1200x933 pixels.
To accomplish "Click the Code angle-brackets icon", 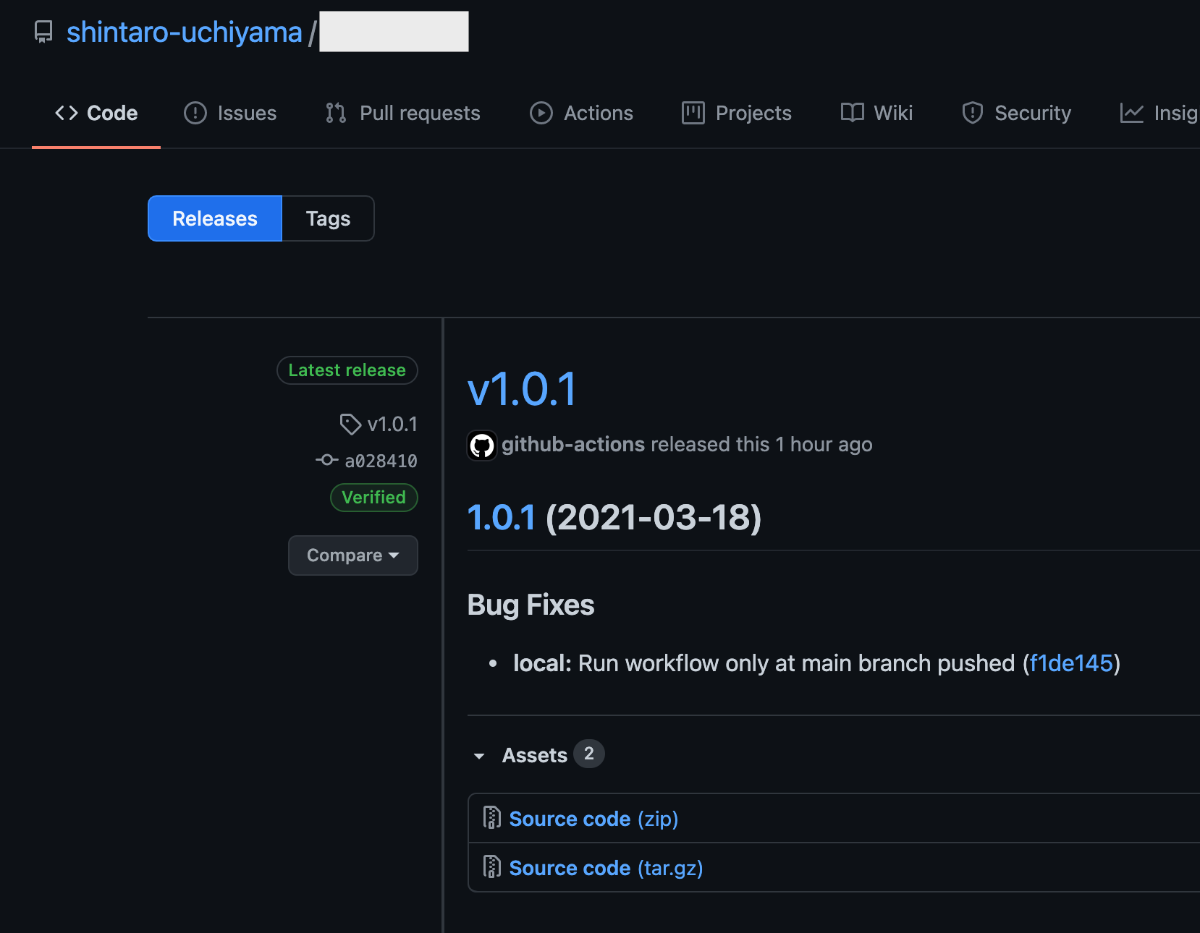I will (x=67, y=113).
